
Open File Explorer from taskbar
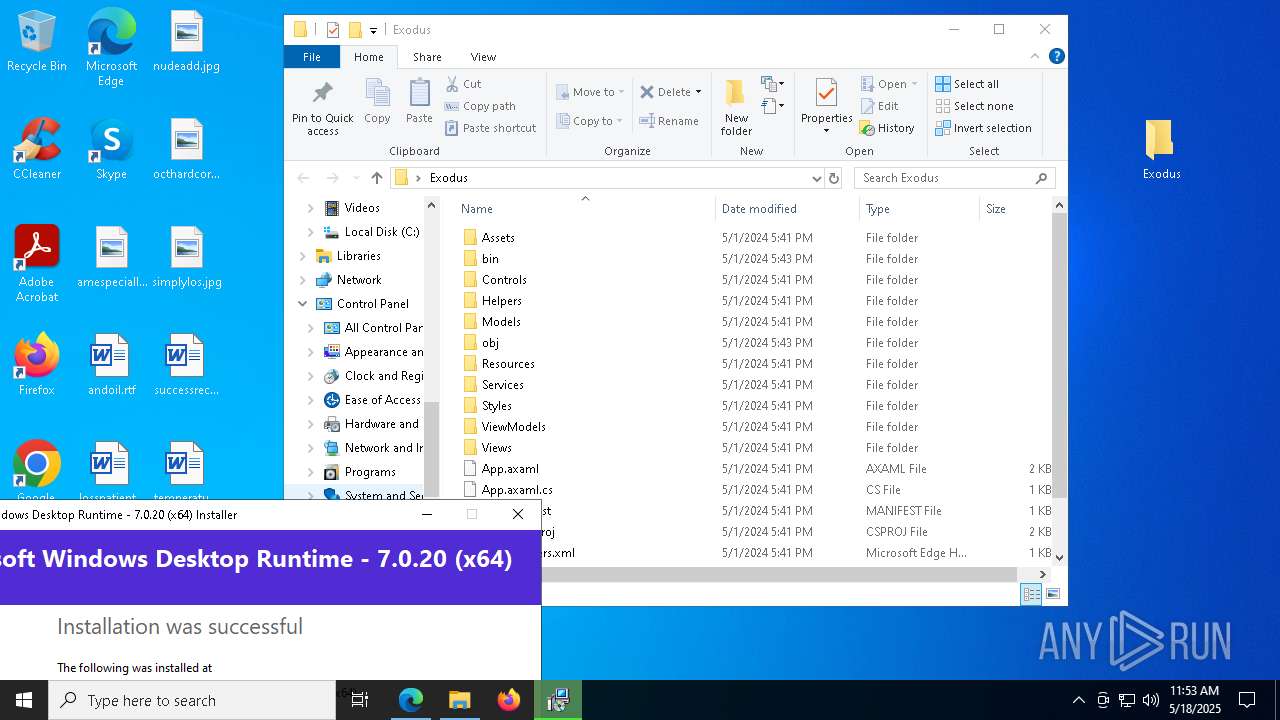(459, 700)
